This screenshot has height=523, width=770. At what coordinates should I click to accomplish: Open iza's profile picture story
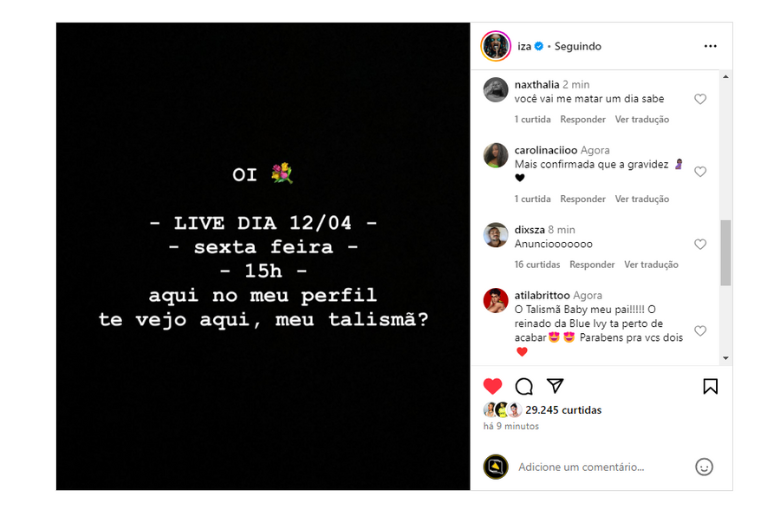coord(496,46)
